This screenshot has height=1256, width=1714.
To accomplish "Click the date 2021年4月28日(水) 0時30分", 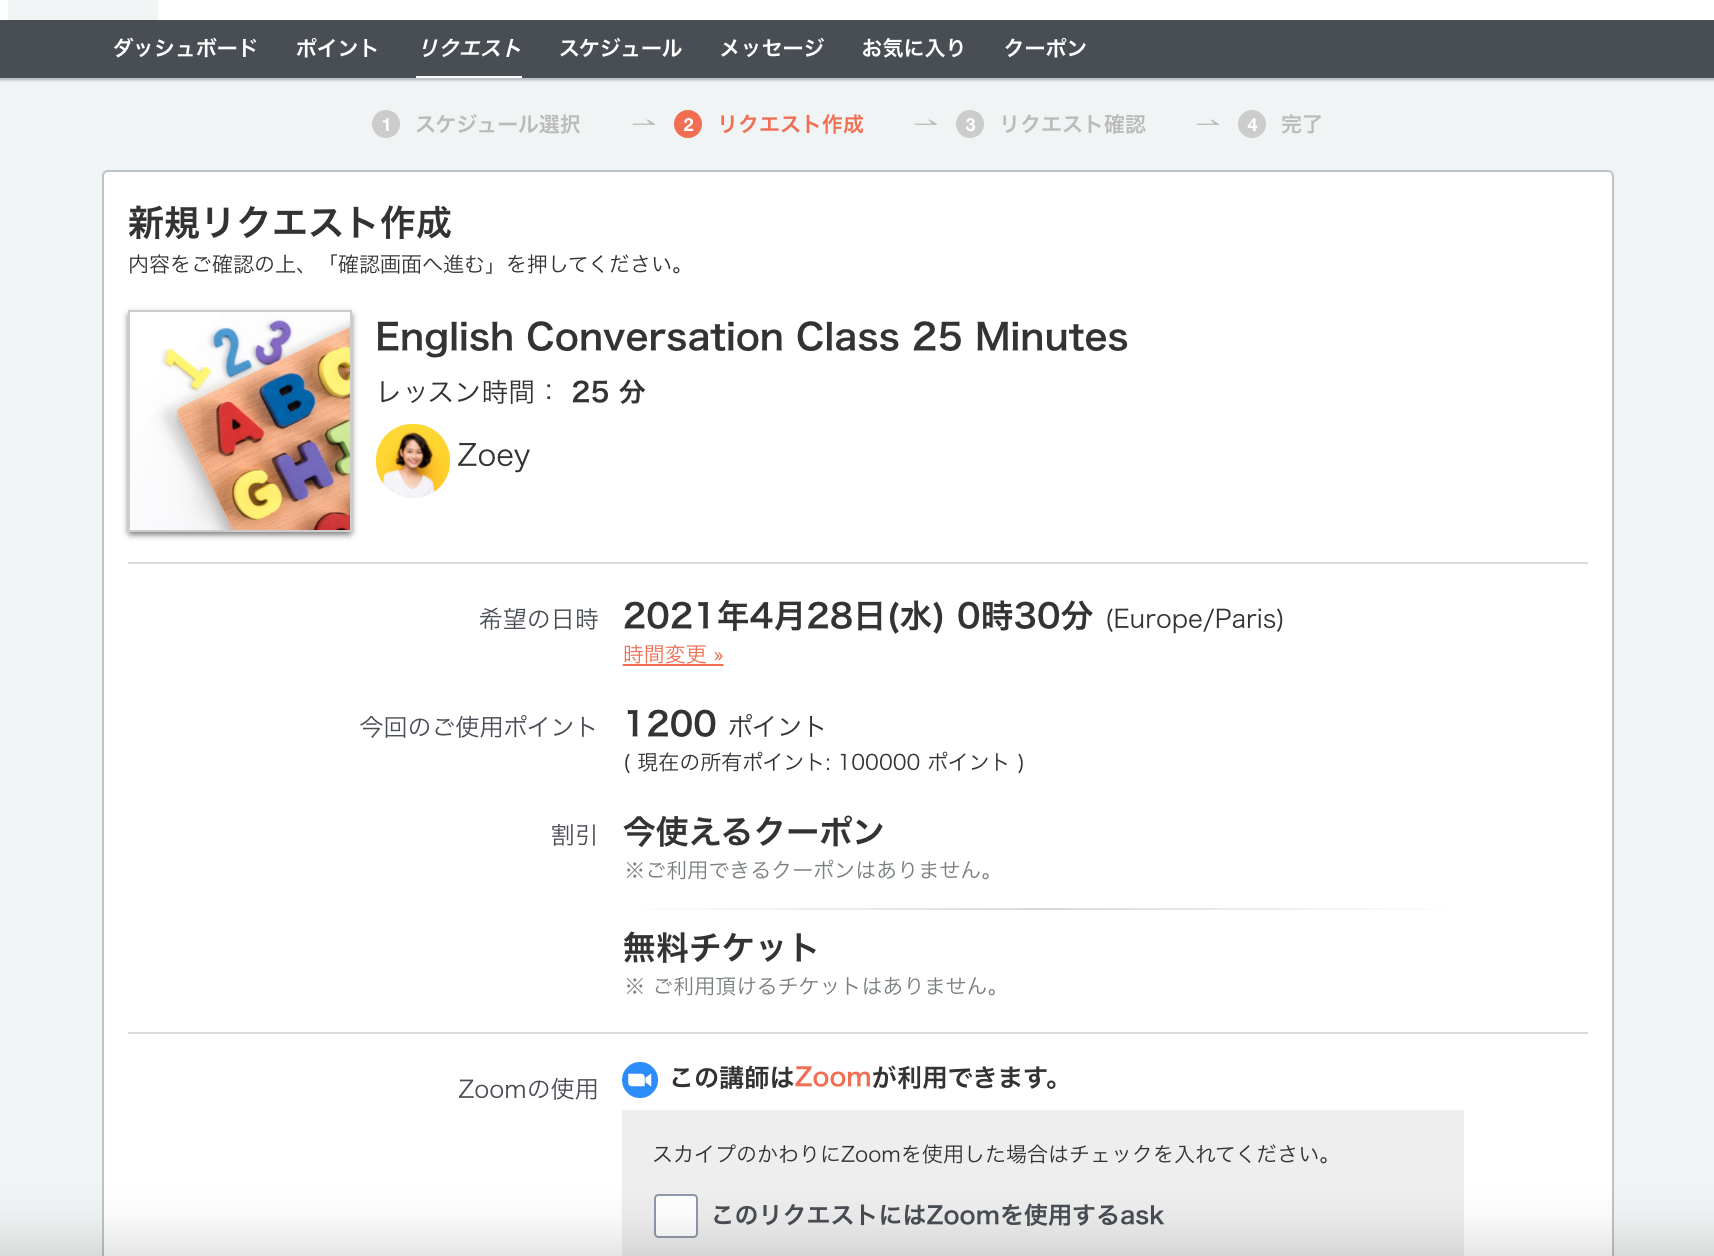I will [x=858, y=616].
